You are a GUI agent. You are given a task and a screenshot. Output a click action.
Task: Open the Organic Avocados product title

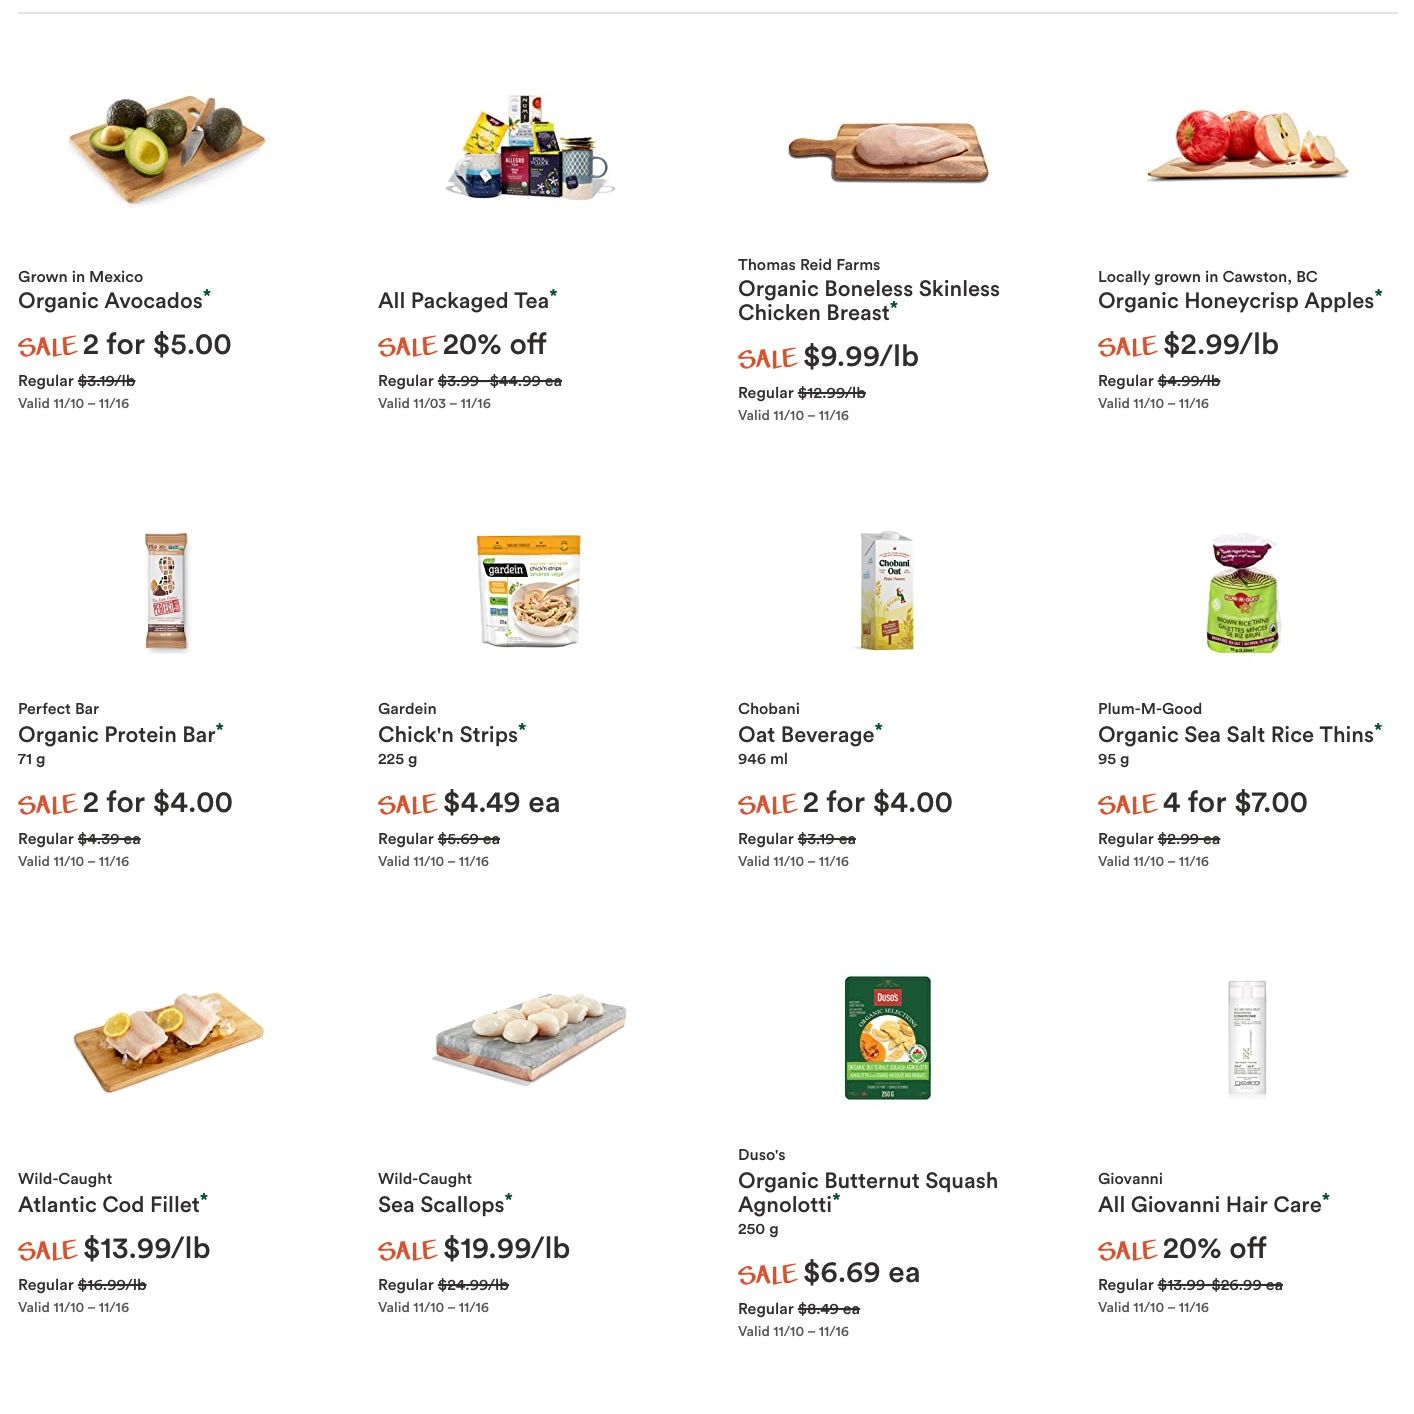[110, 301]
